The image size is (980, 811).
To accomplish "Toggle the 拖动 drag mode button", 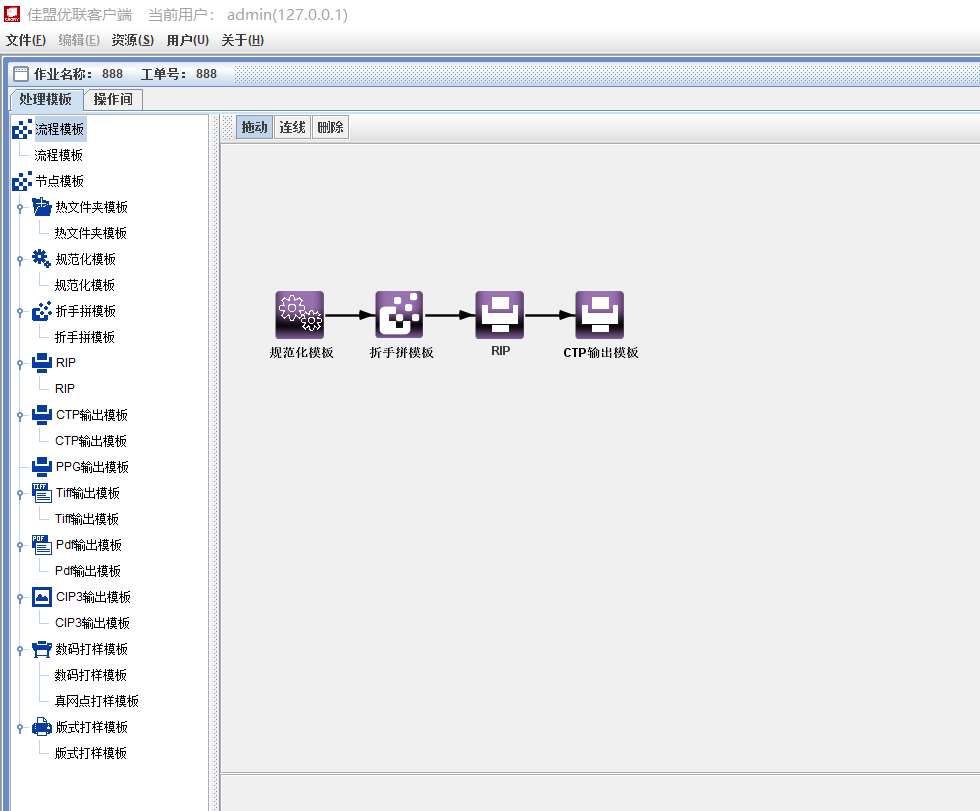I will [255, 128].
